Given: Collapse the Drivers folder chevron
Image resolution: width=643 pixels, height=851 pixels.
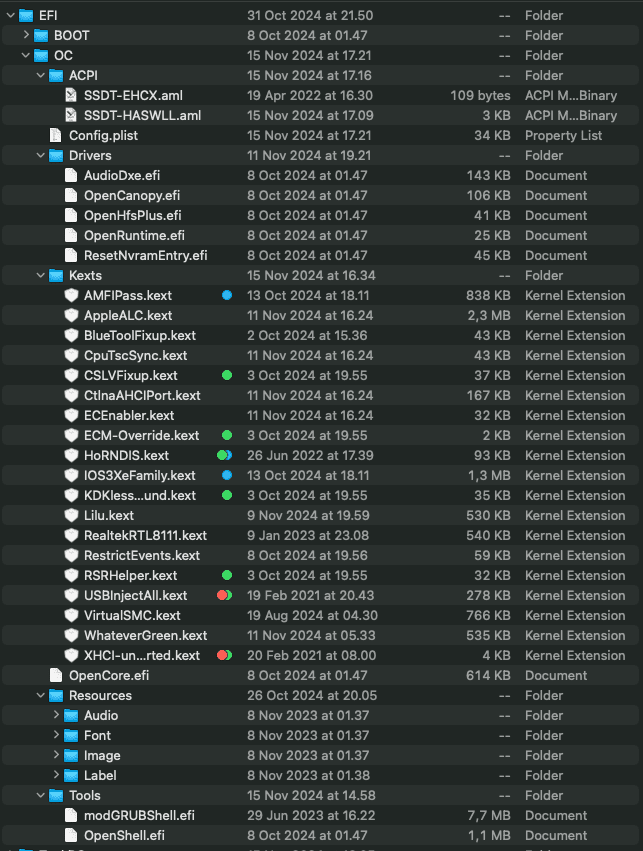Looking at the screenshot, I should (41, 155).
